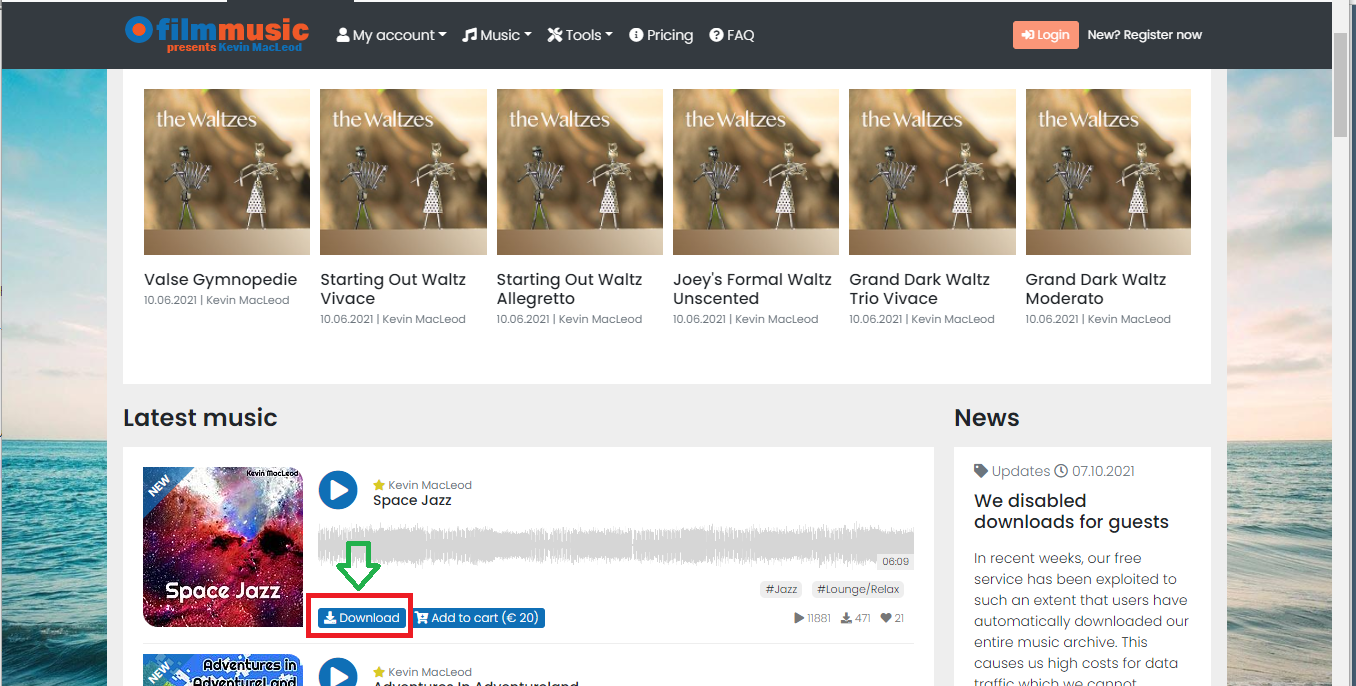Image resolution: width=1356 pixels, height=686 pixels.
Task: Click the heart like icon showing 21
Action: (x=886, y=618)
